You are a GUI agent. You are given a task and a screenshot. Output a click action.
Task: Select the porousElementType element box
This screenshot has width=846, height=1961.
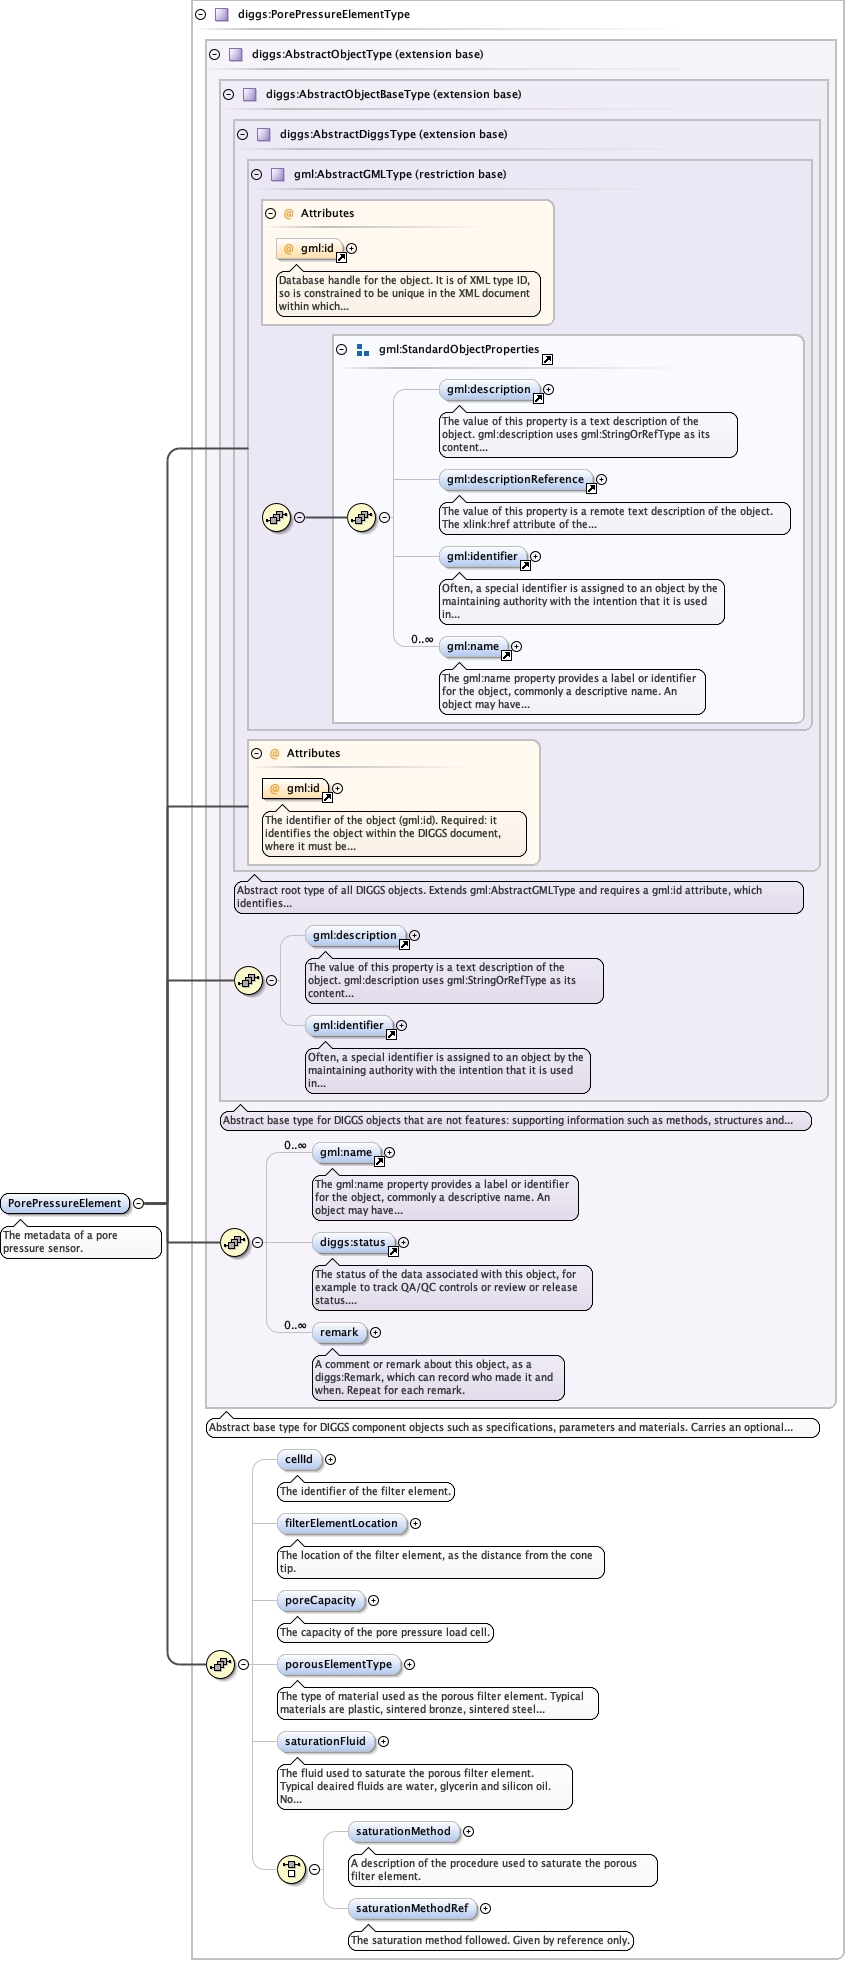pos(339,1665)
